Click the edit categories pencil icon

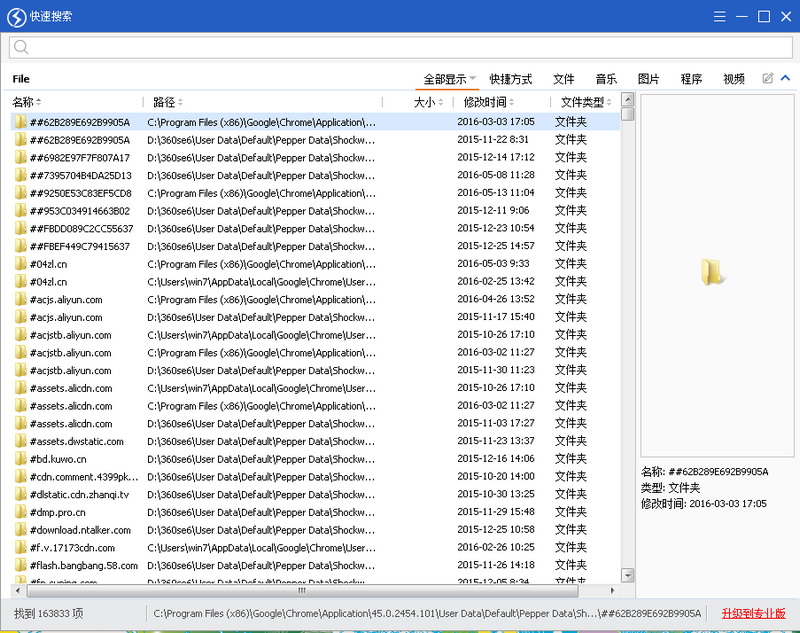pos(768,79)
